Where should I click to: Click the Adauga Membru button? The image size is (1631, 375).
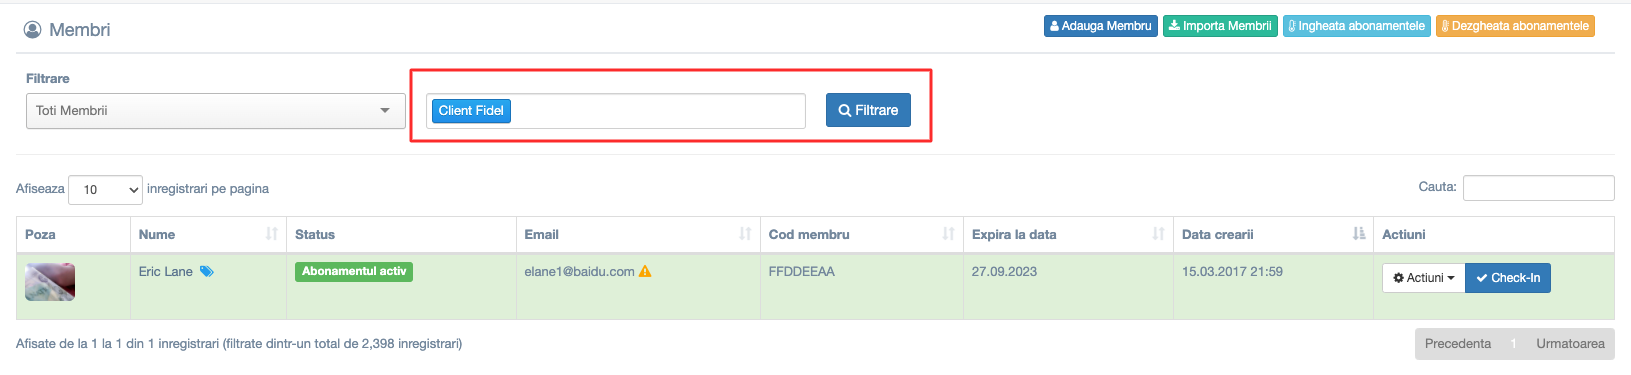(x=1100, y=26)
